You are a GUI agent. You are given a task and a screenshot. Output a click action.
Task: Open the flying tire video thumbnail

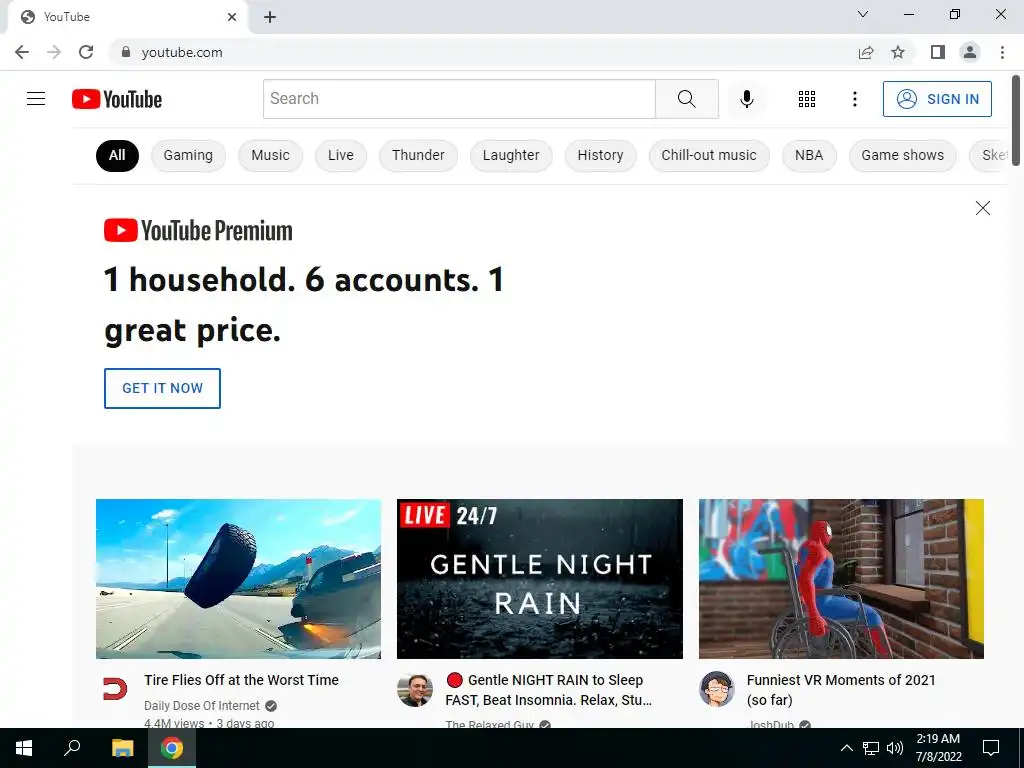tap(238, 579)
